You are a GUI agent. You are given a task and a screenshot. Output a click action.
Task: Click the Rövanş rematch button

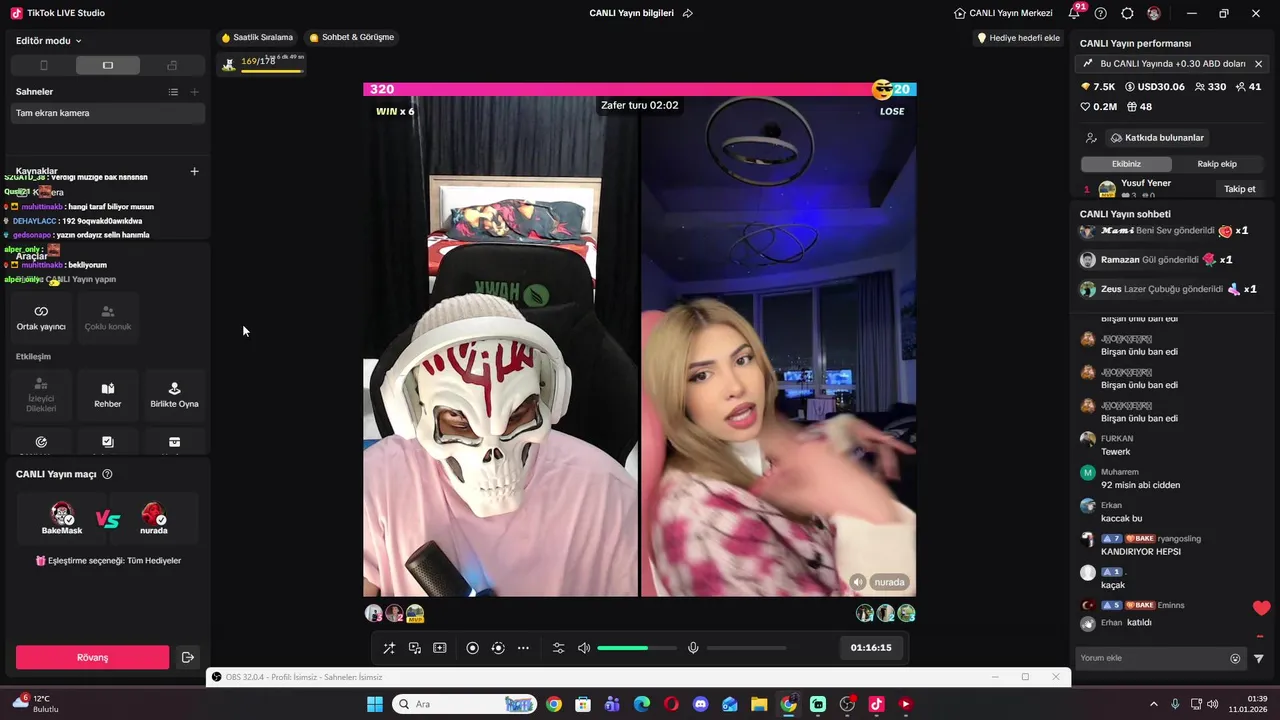point(92,657)
